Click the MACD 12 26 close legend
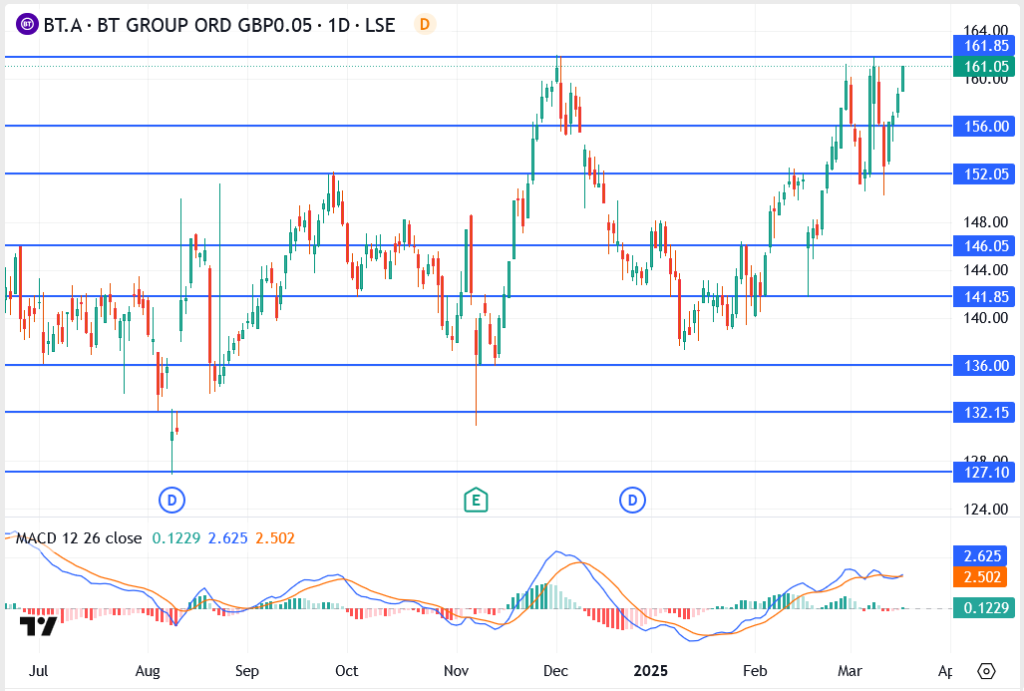The width and height of the screenshot is (1024, 691). 79,538
